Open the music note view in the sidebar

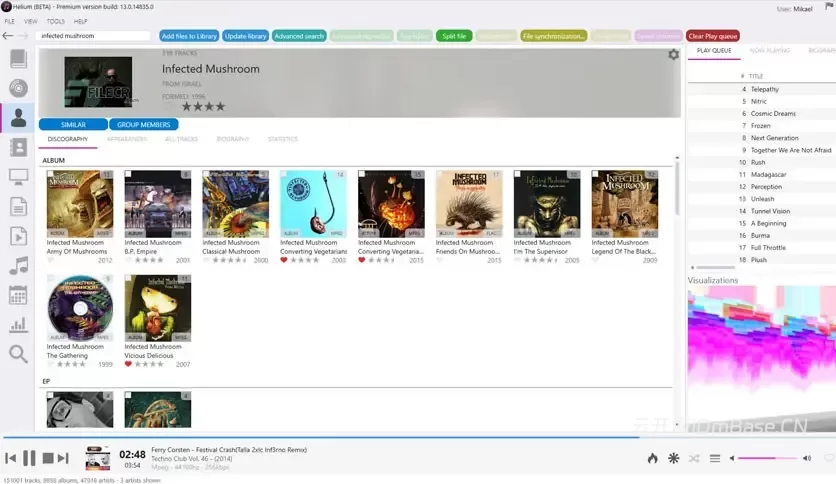tap(18, 265)
